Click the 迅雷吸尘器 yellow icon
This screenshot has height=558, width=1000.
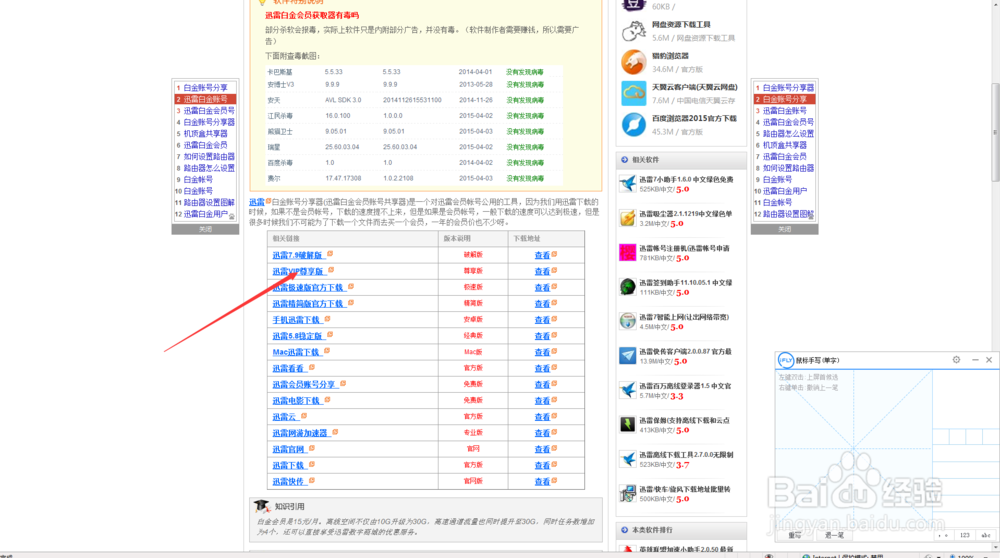tap(628, 218)
